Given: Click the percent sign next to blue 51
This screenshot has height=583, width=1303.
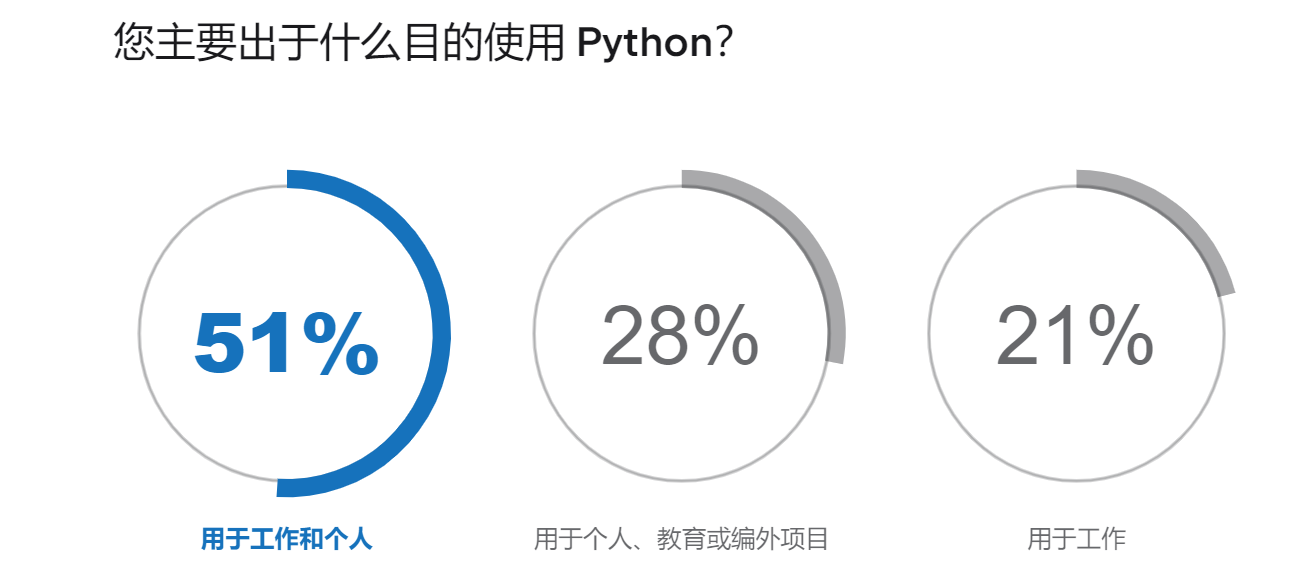Looking at the screenshot, I should [340, 344].
